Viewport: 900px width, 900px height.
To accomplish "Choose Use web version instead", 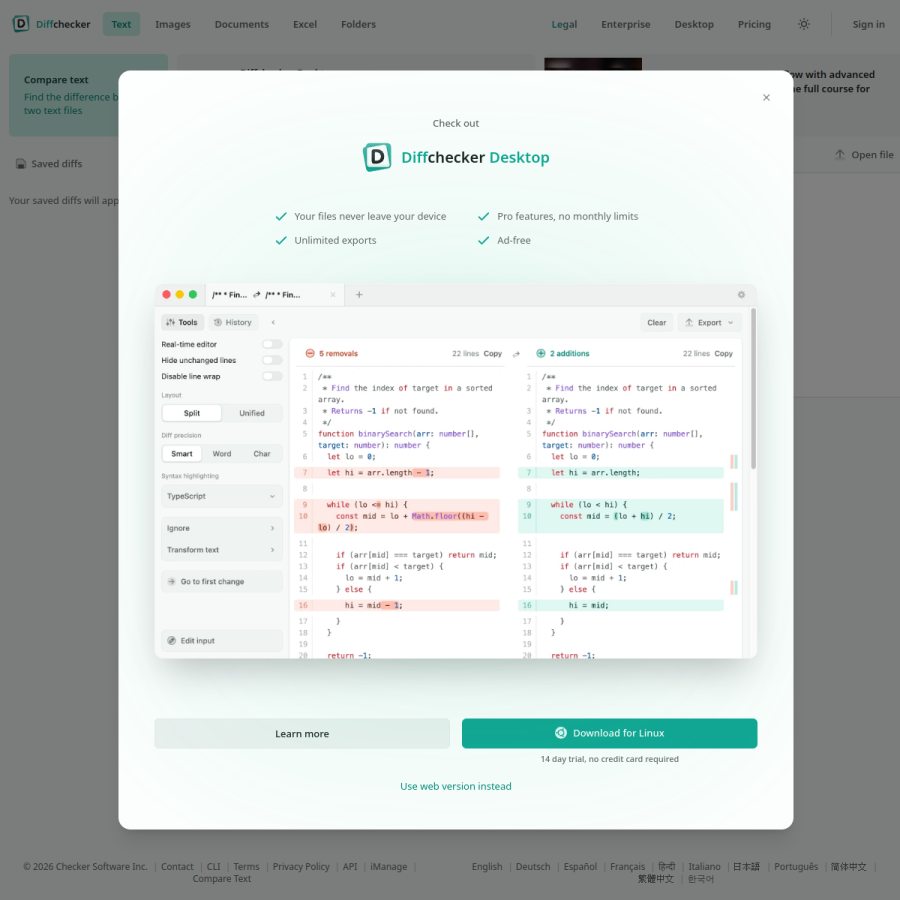I will point(456,786).
